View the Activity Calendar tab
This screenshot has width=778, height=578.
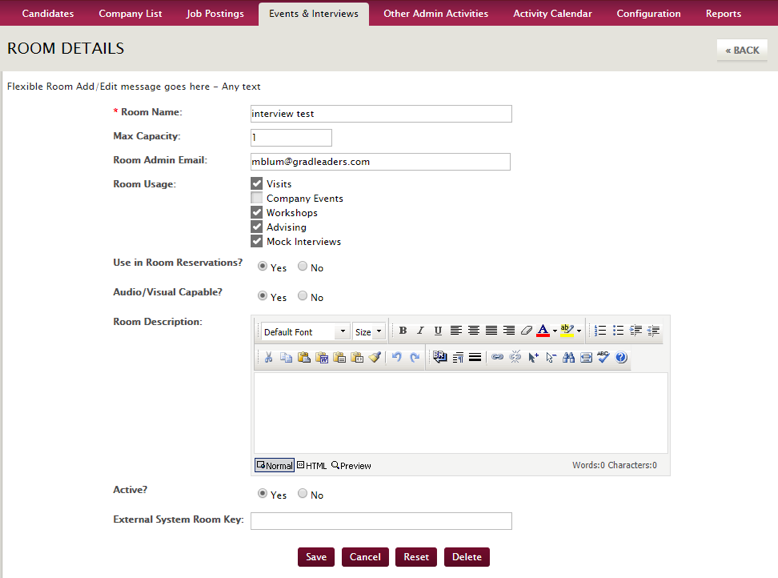[x=552, y=13]
